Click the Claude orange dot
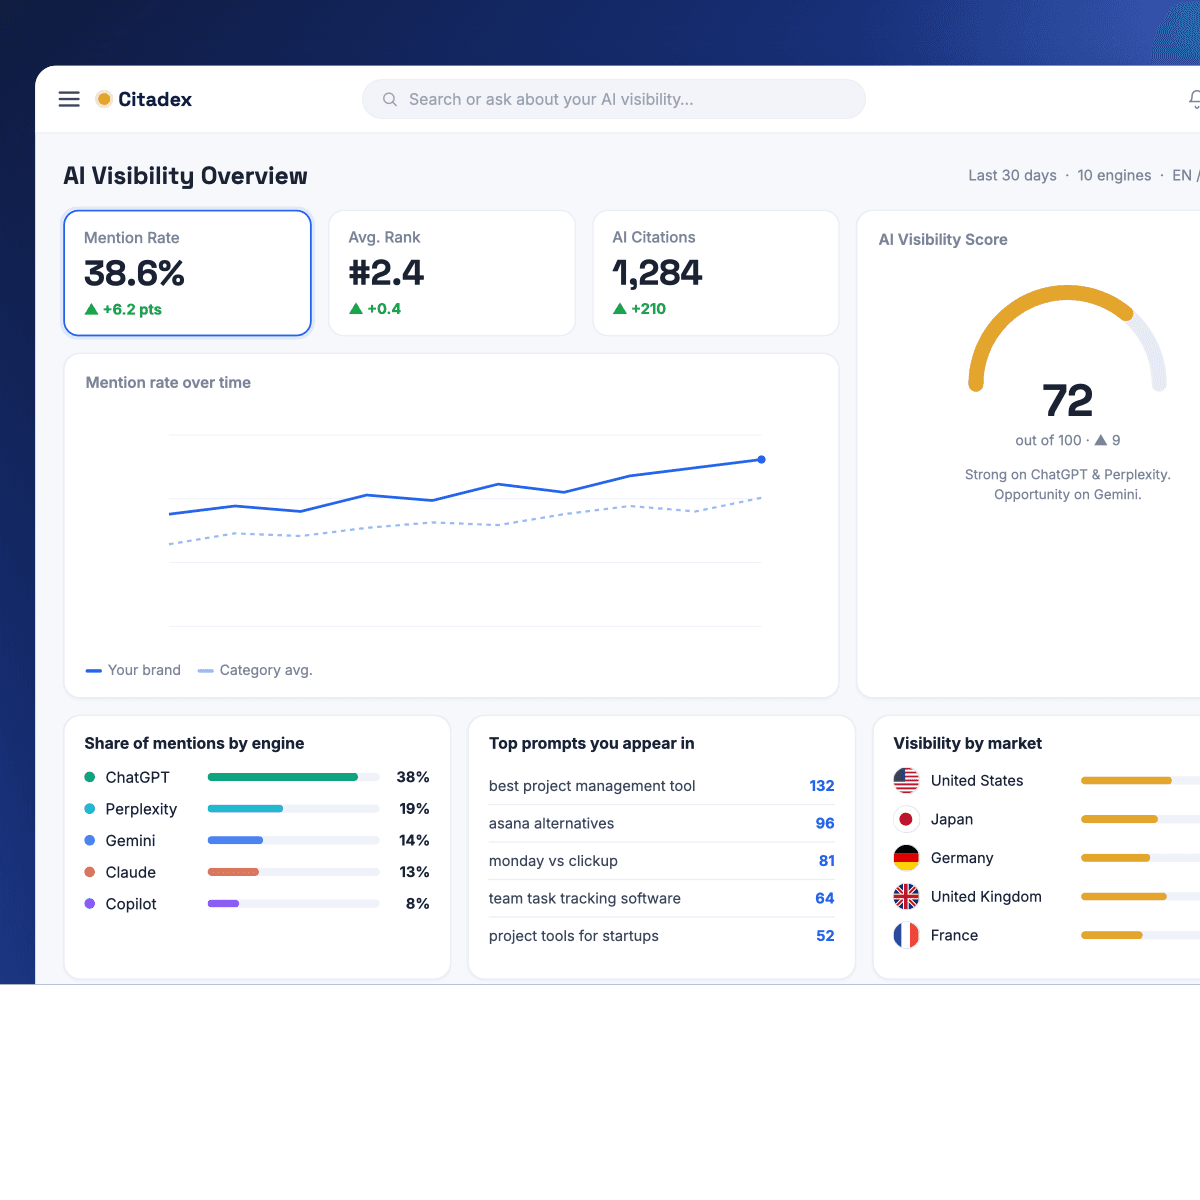The width and height of the screenshot is (1200, 1200). tap(90, 872)
